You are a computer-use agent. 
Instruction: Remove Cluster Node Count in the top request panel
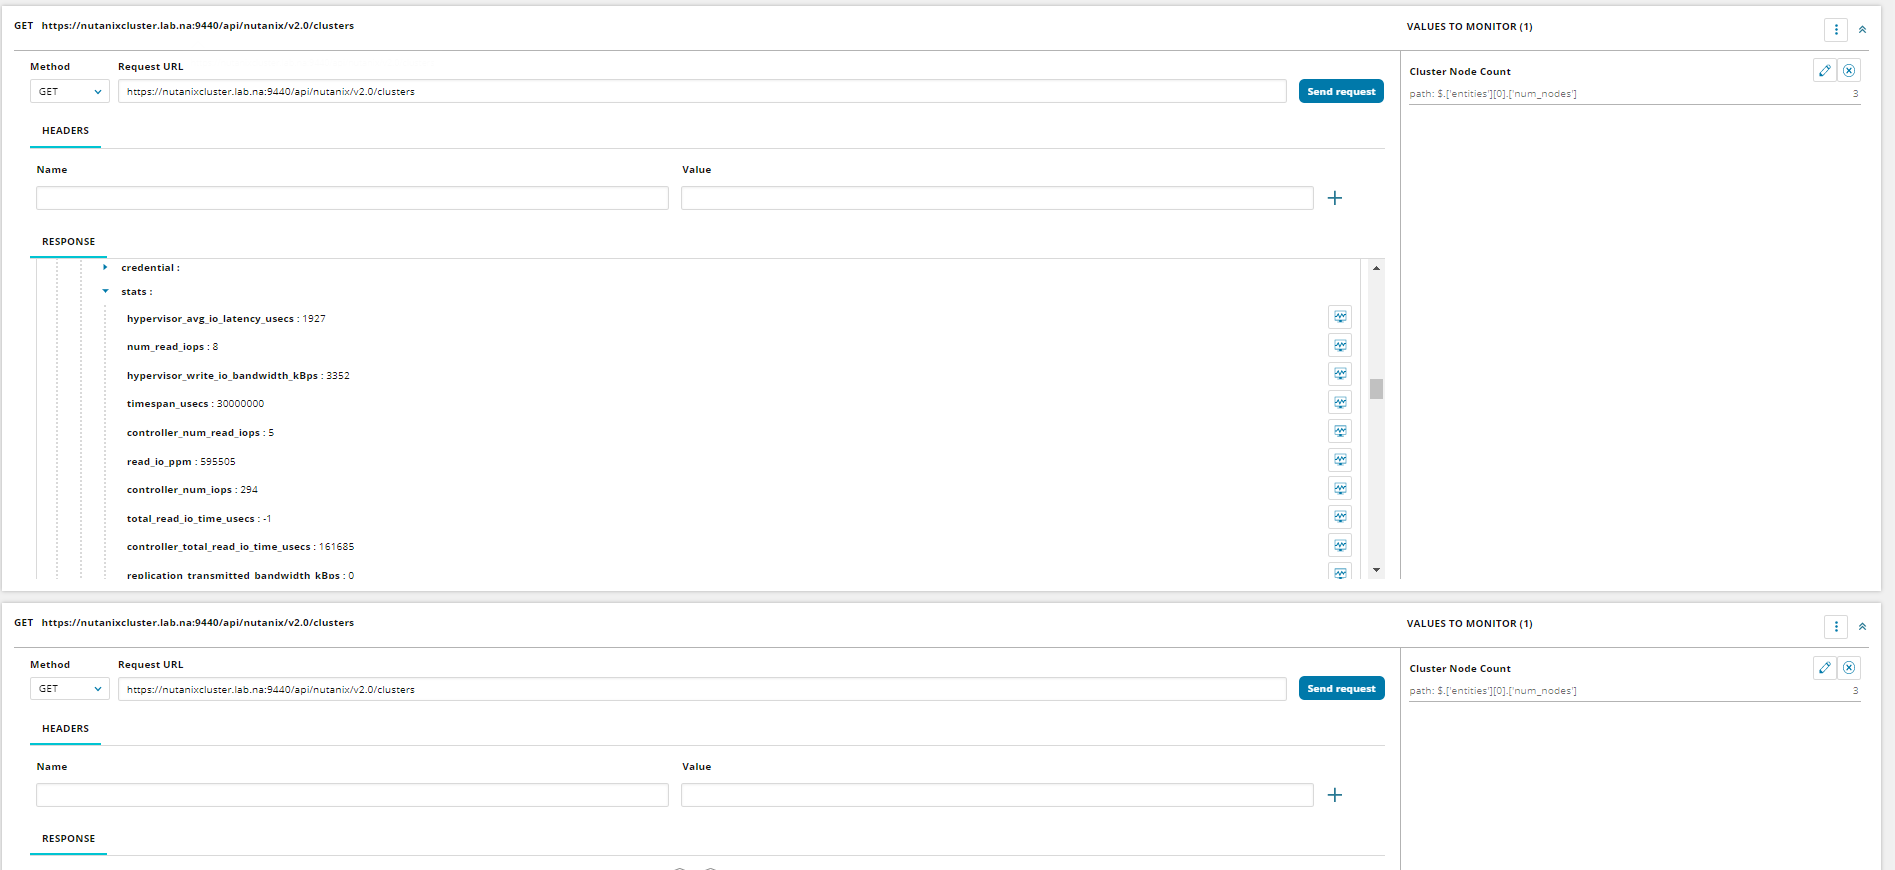point(1849,70)
